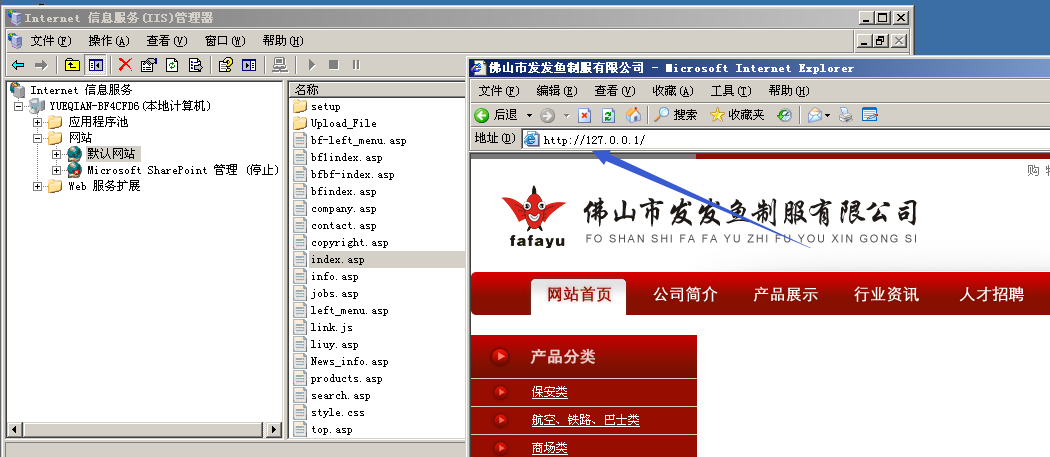Expand the Microsoft SharePoint 管理 node
Viewport: 1050px width, 457px height.
[56, 170]
